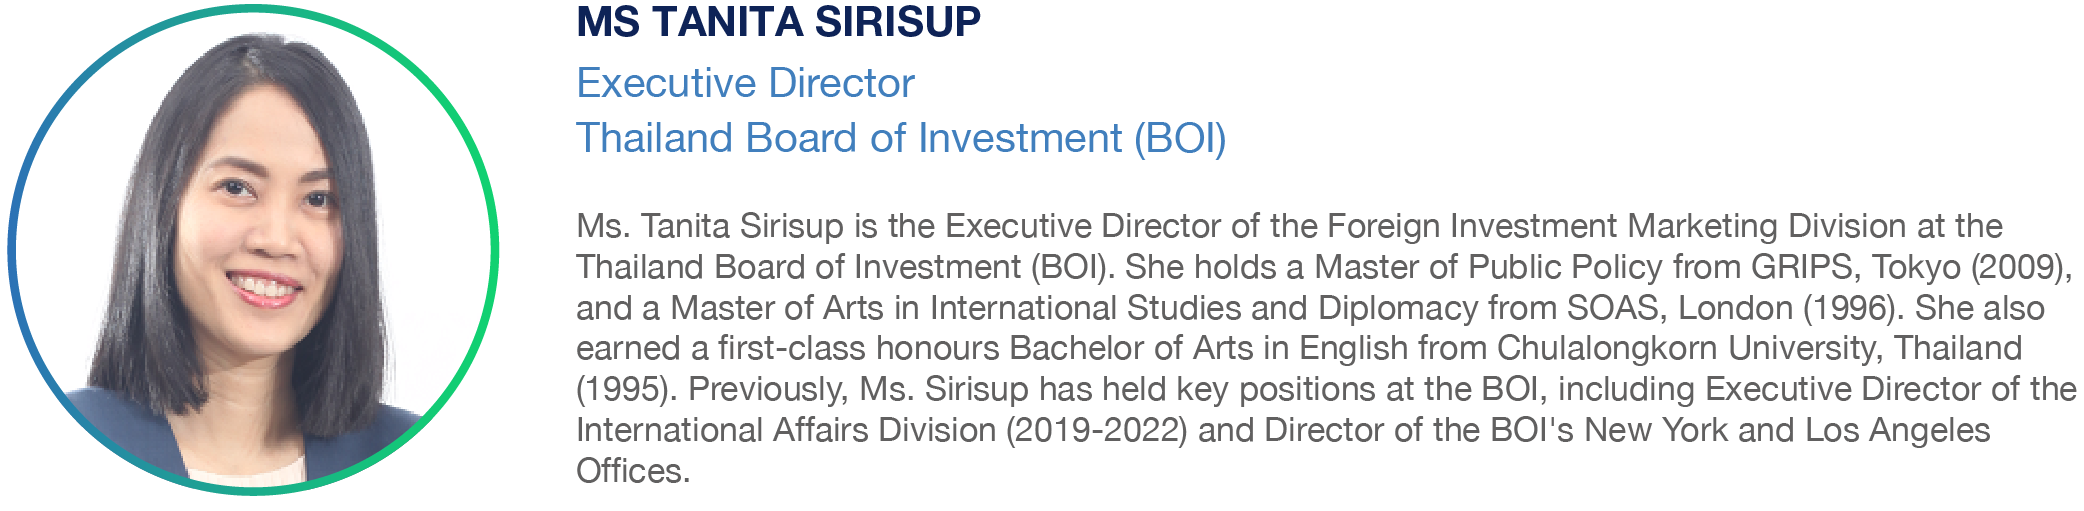Click the Executive Director title line
Image resolution: width=2084 pixels, height=511 pixels.
coord(745,83)
